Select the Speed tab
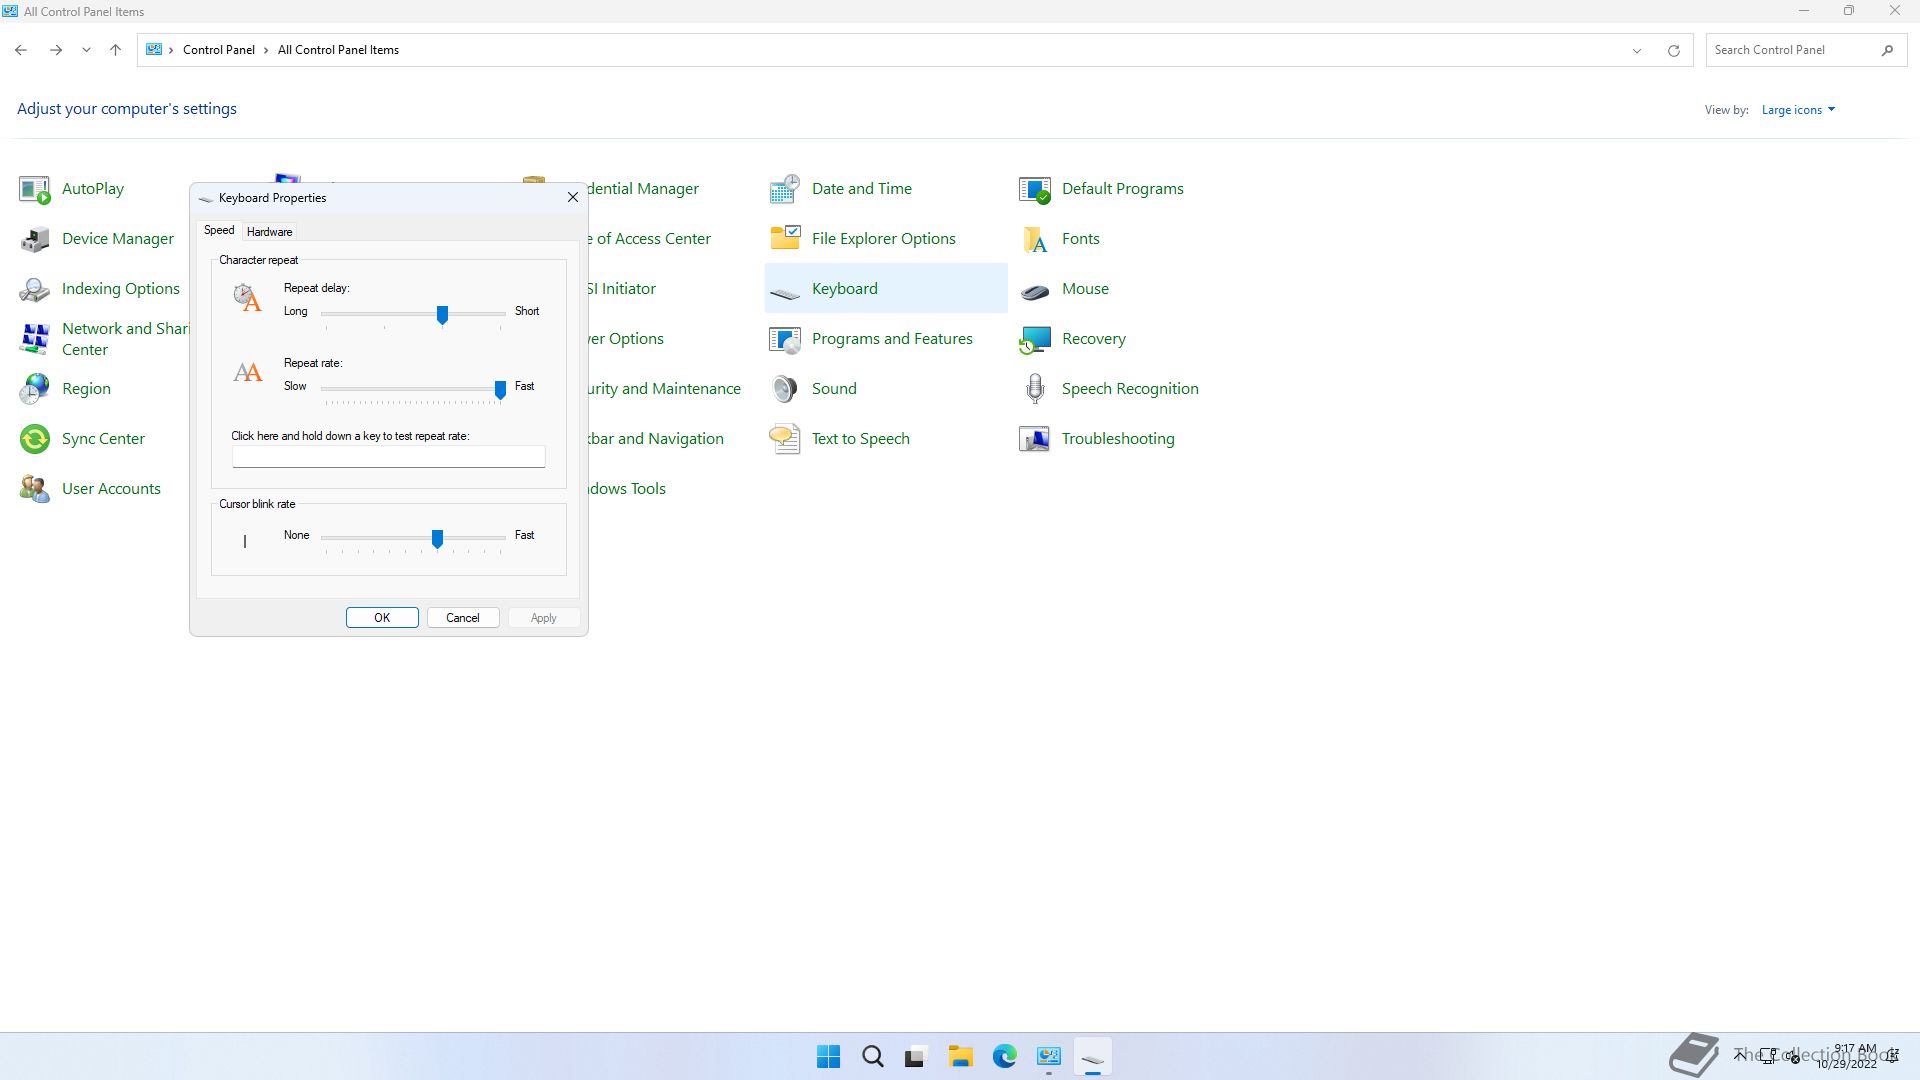Image resolution: width=1920 pixels, height=1080 pixels. [x=219, y=231]
